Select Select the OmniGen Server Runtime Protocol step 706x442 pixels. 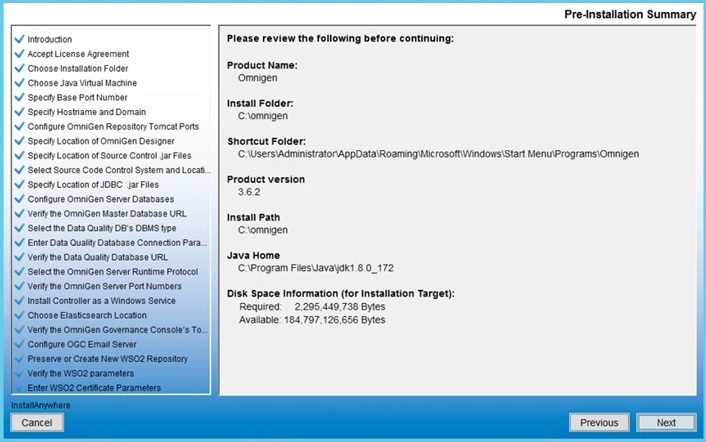[x=113, y=271]
